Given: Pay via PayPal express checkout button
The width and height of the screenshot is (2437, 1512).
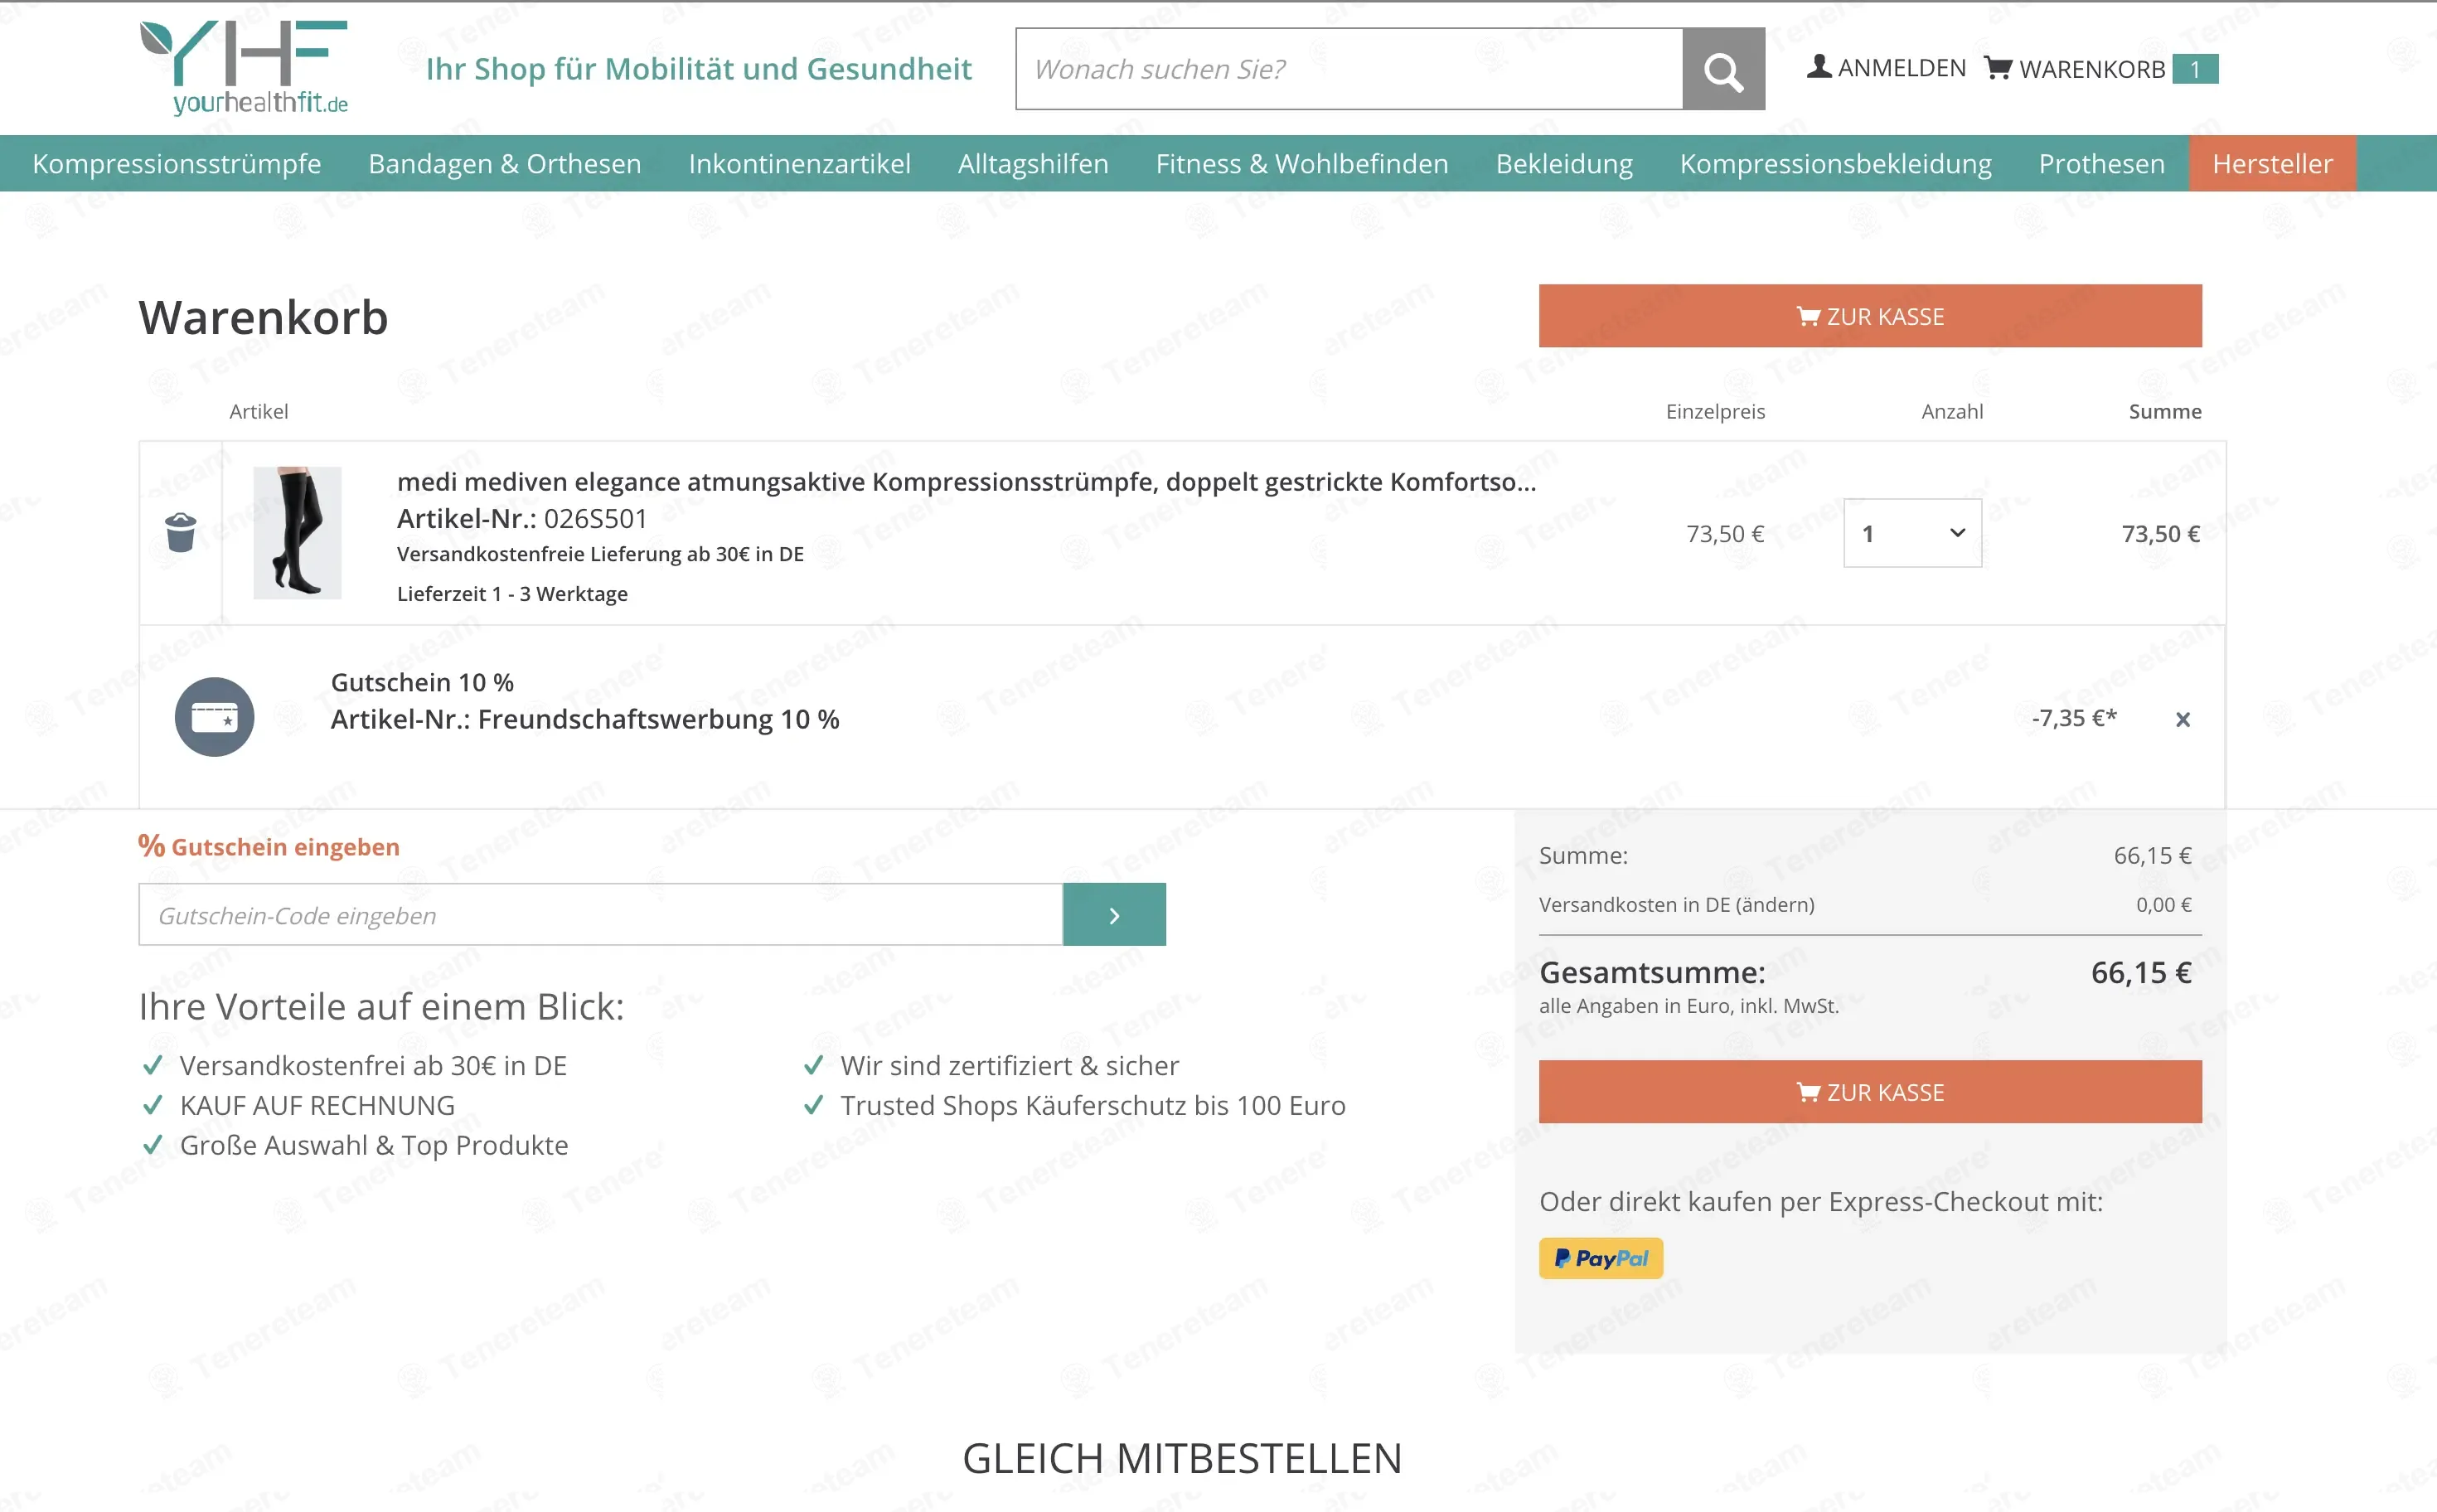Looking at the screenshot, I should [1601, 1258].
